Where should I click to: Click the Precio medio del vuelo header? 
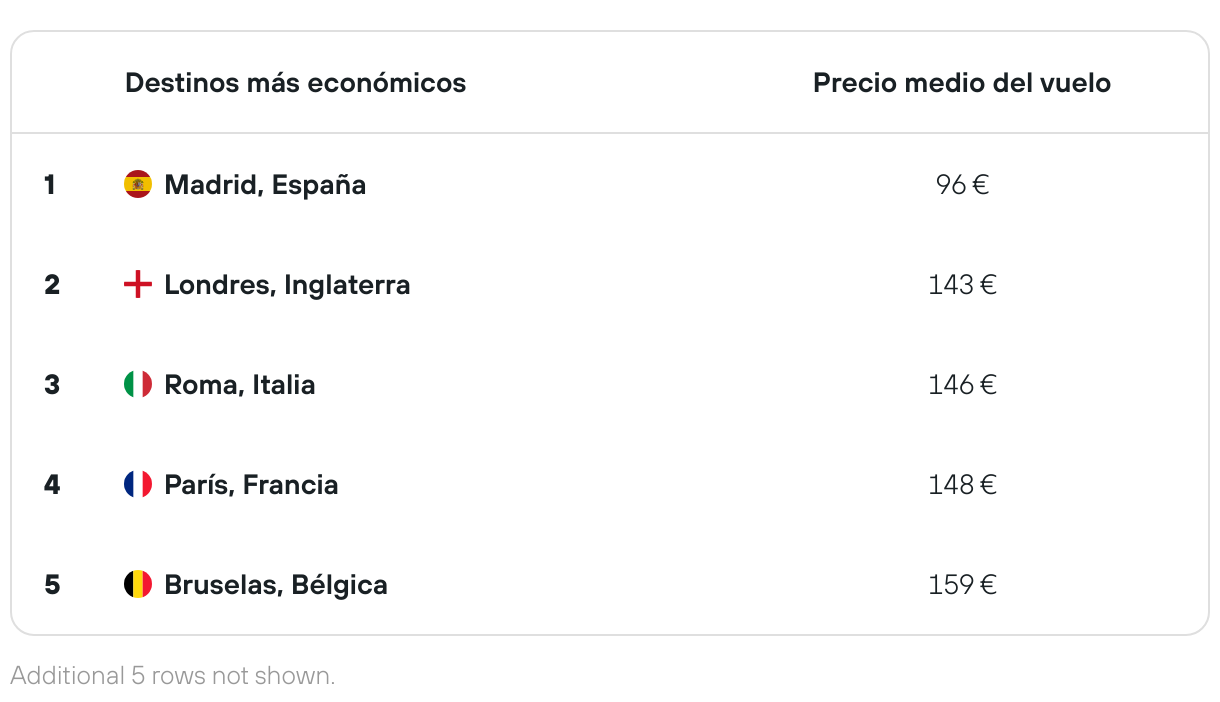click(962, 83)
